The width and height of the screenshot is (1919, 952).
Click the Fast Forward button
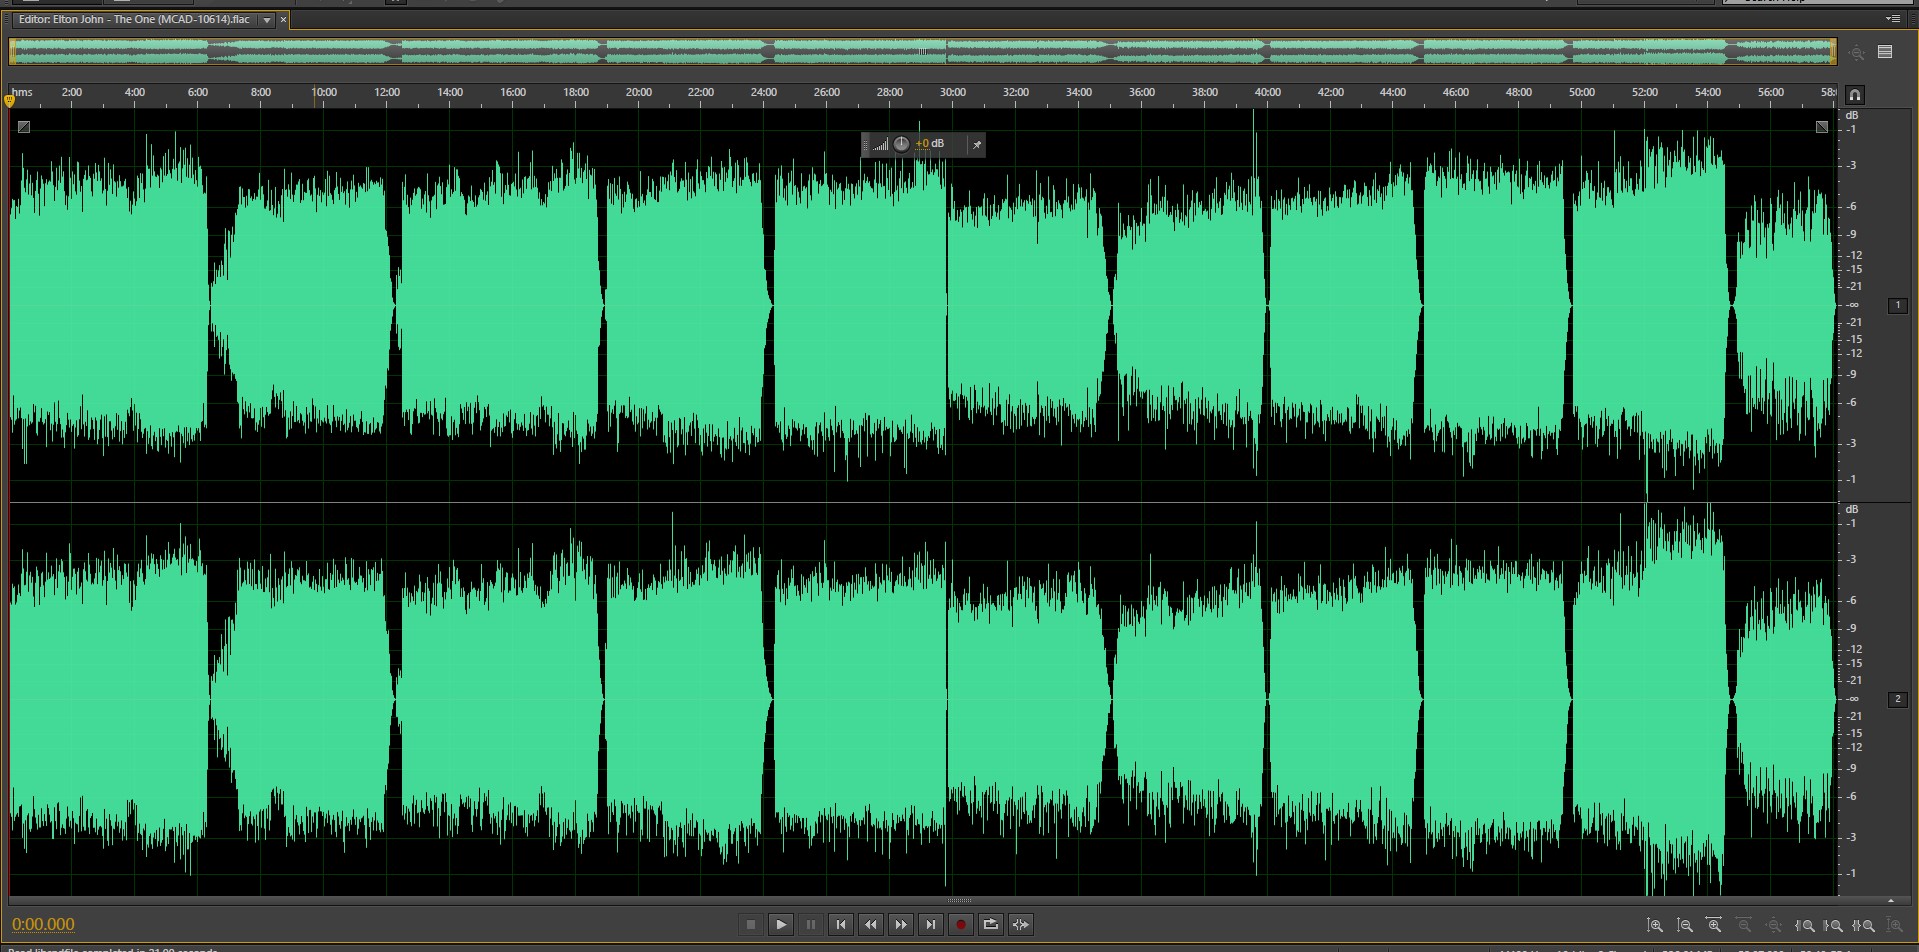pos(901,925)
